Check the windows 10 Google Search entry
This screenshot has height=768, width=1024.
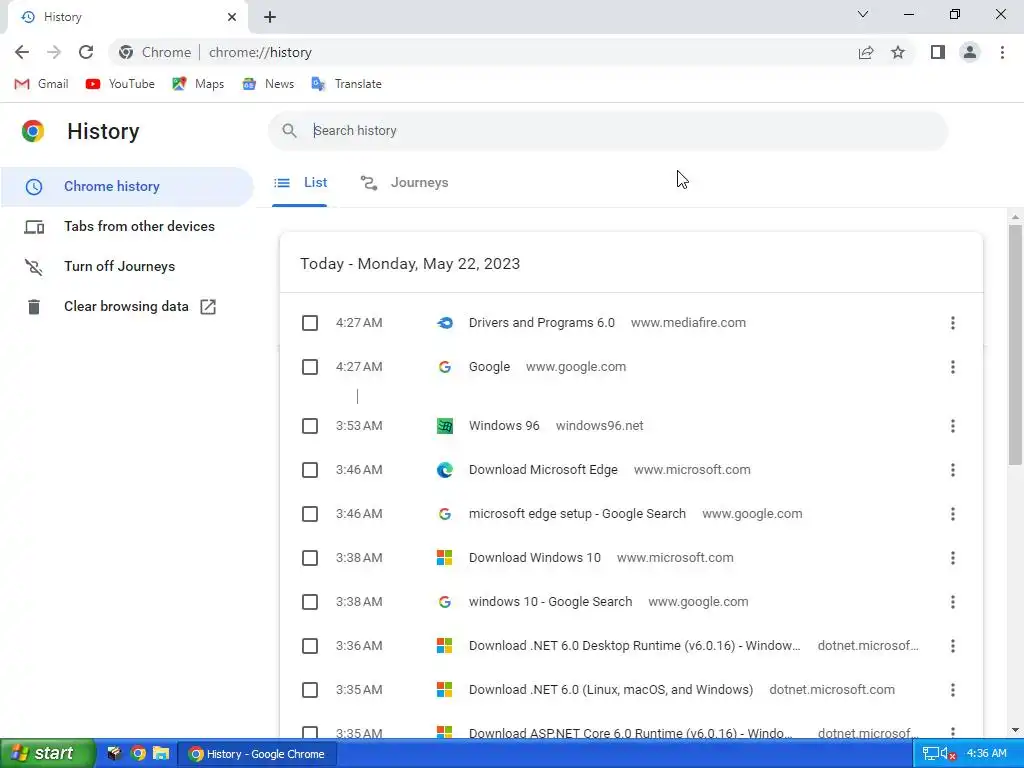[x=310, y=602]
